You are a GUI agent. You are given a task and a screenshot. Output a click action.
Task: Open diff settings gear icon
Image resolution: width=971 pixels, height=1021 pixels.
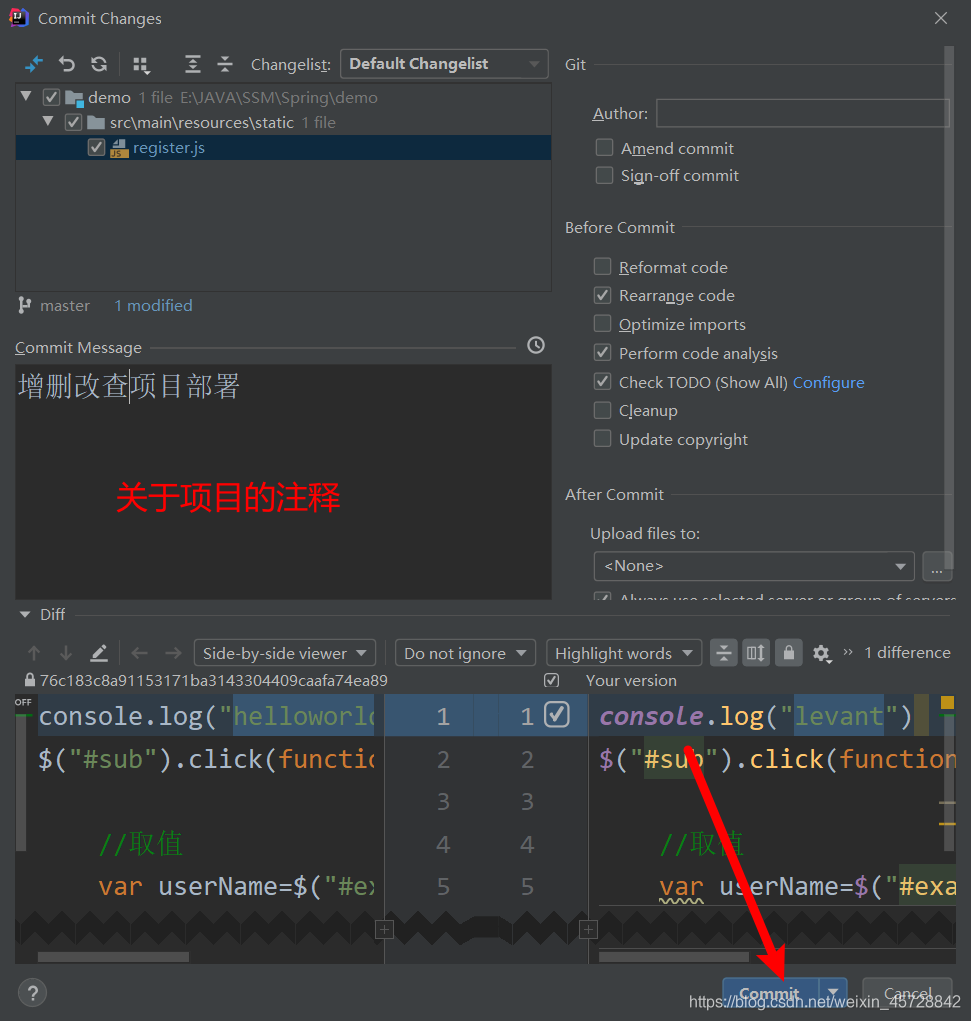click(822, 653)
